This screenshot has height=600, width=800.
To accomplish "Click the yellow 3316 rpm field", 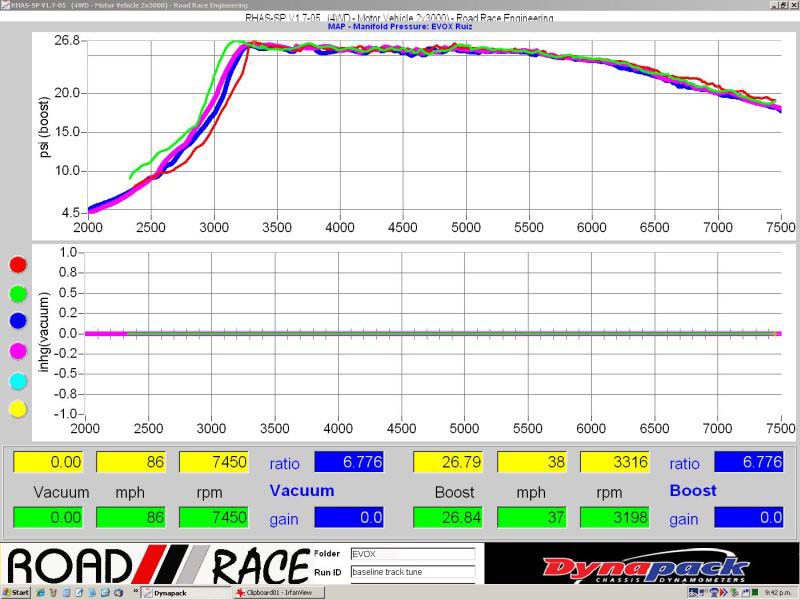I will click(615, 462).
